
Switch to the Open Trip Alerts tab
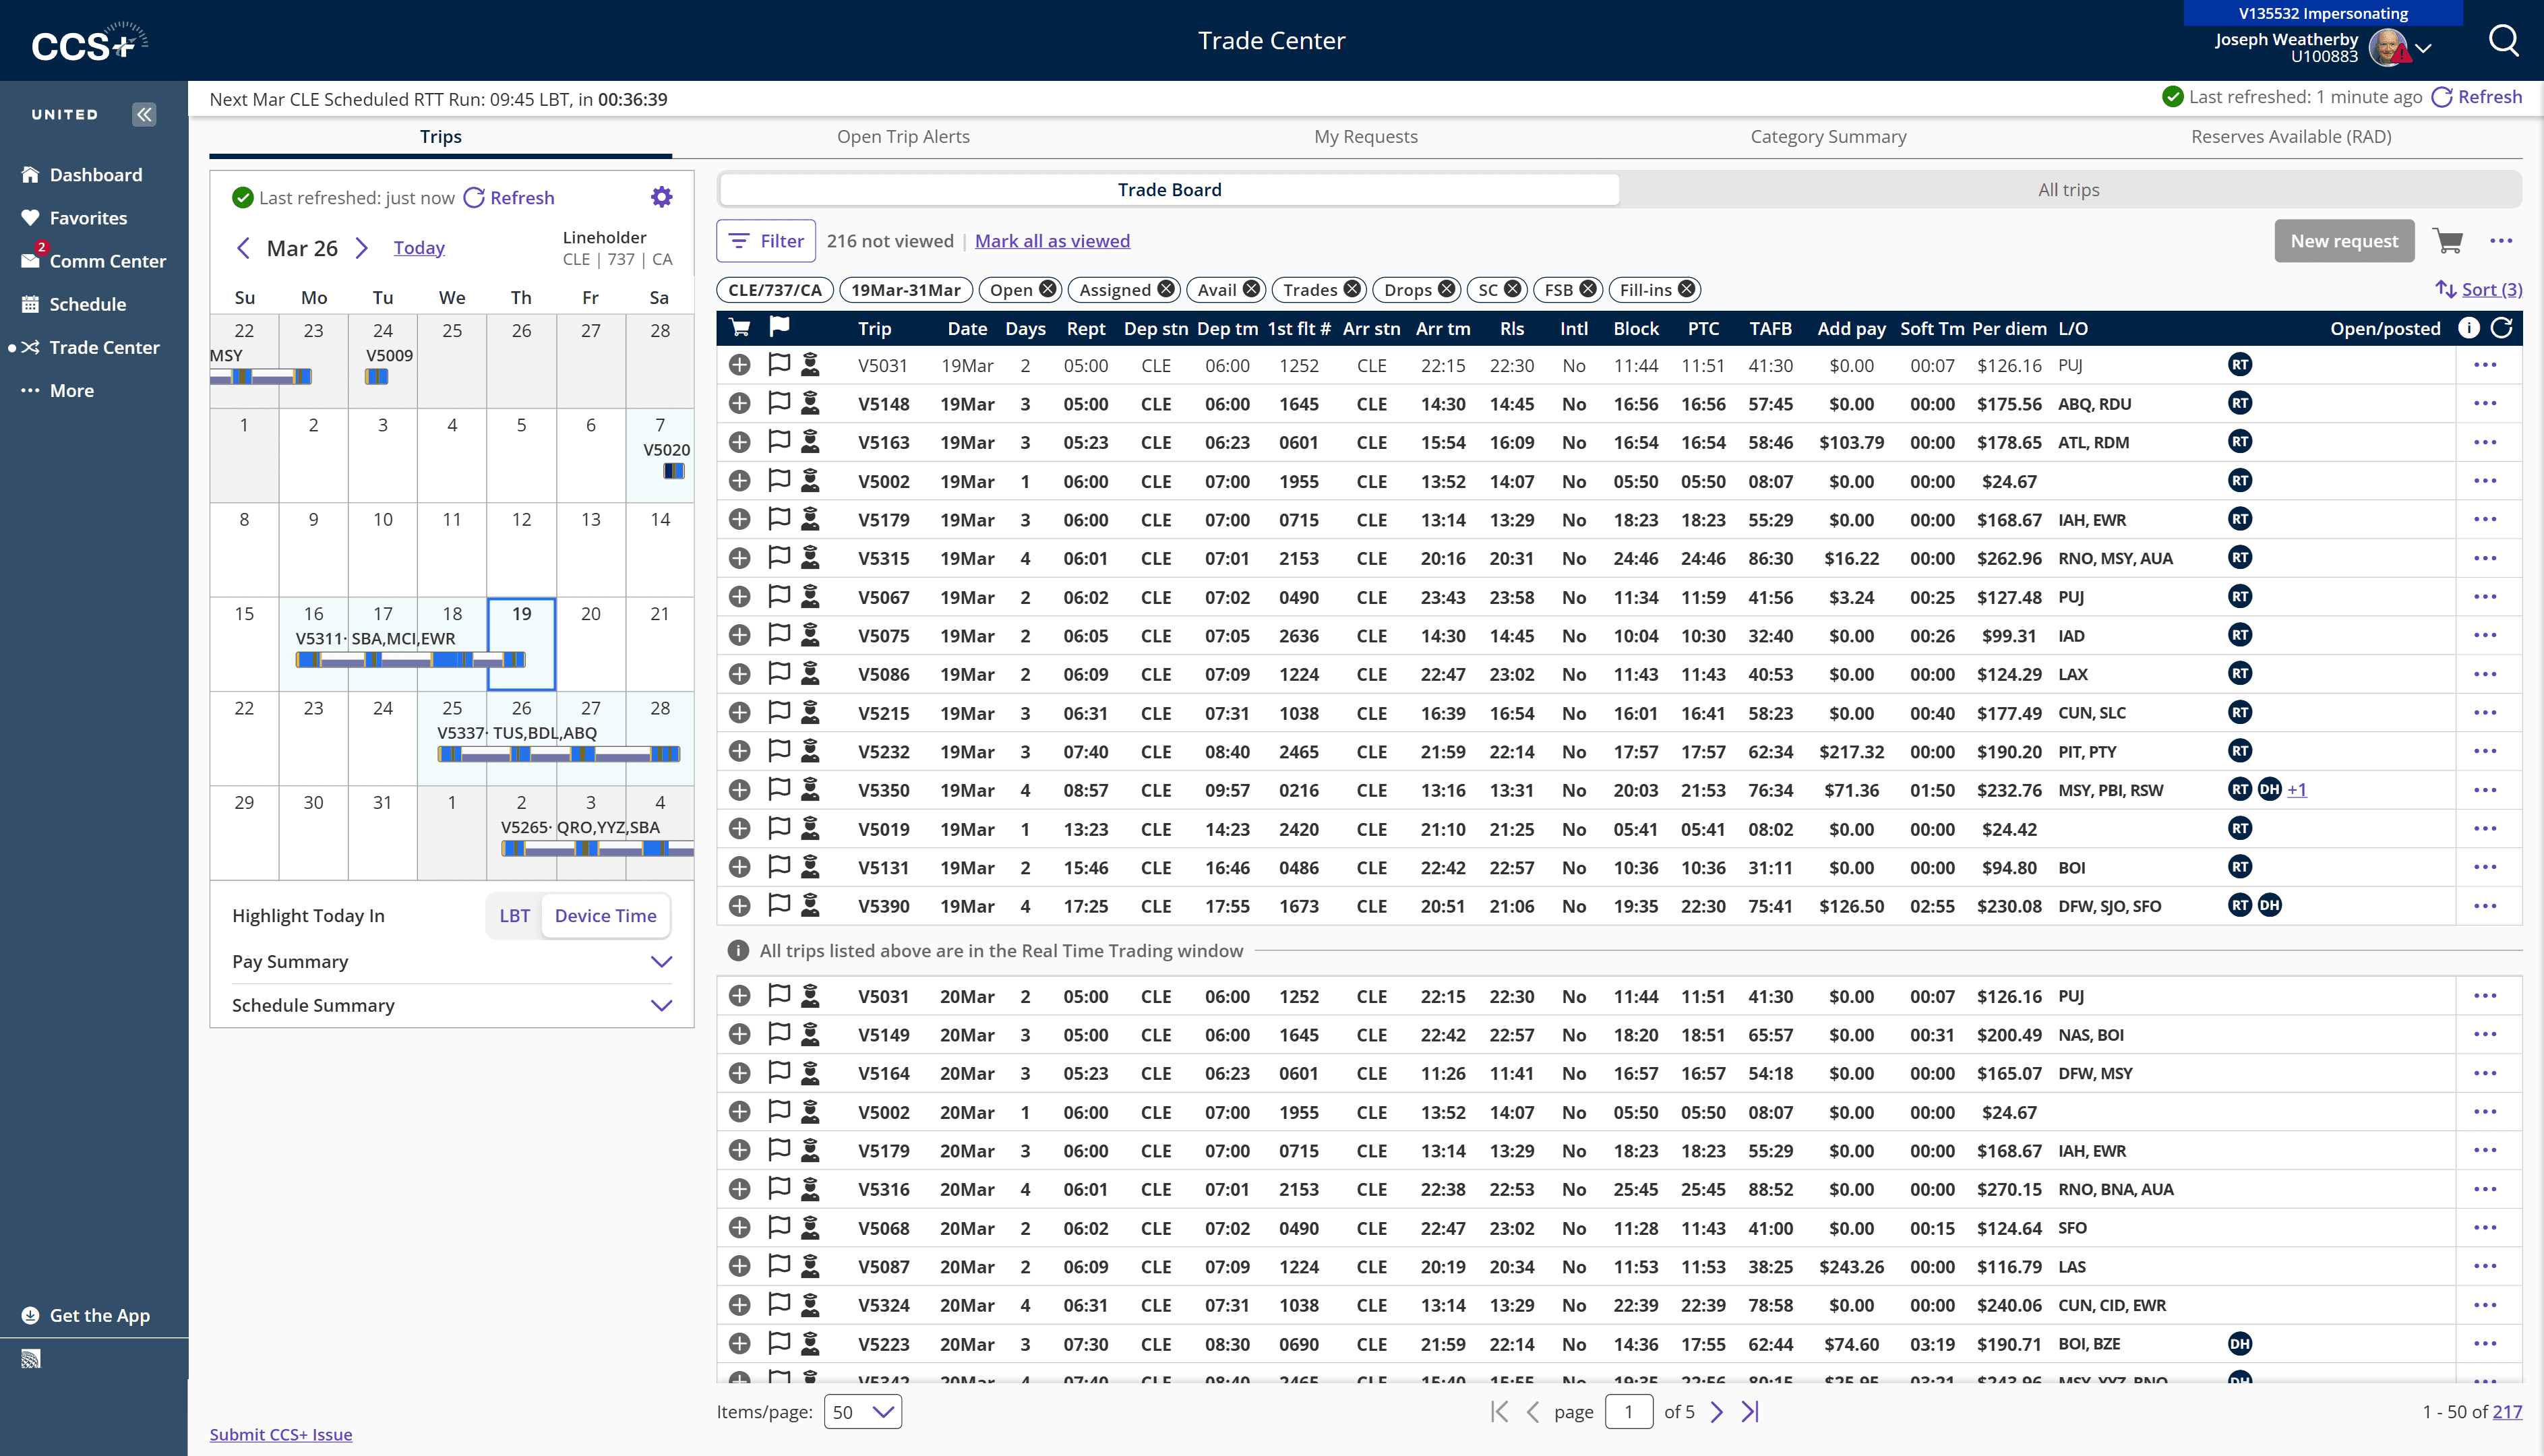903,136
